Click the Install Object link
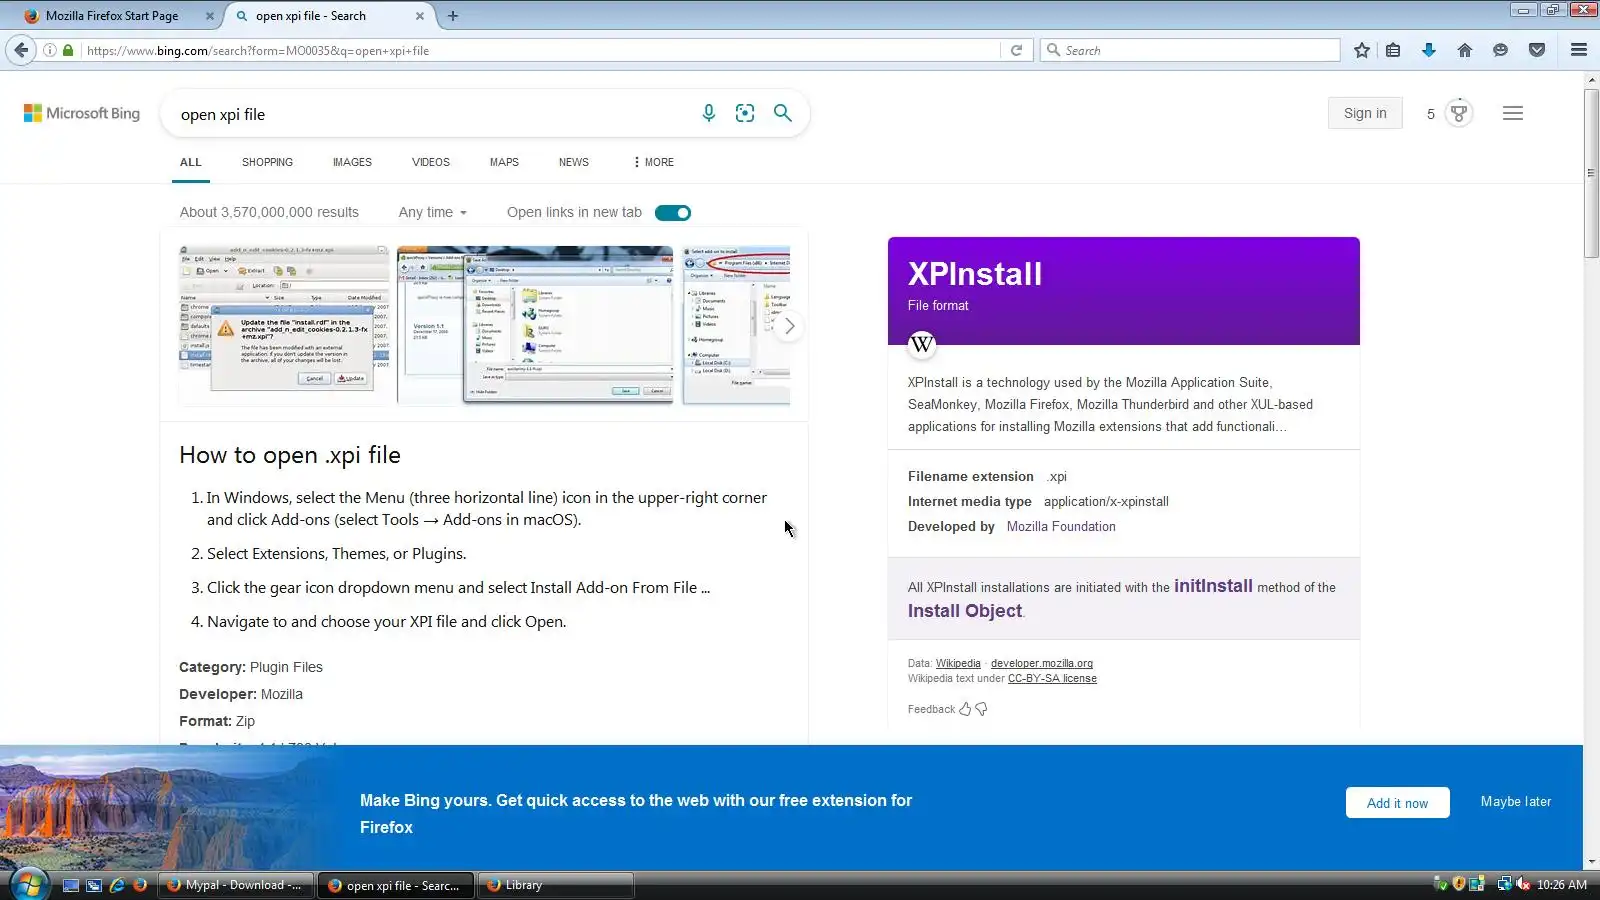Screen dimensions: 1600x900 tap(965, 611)
